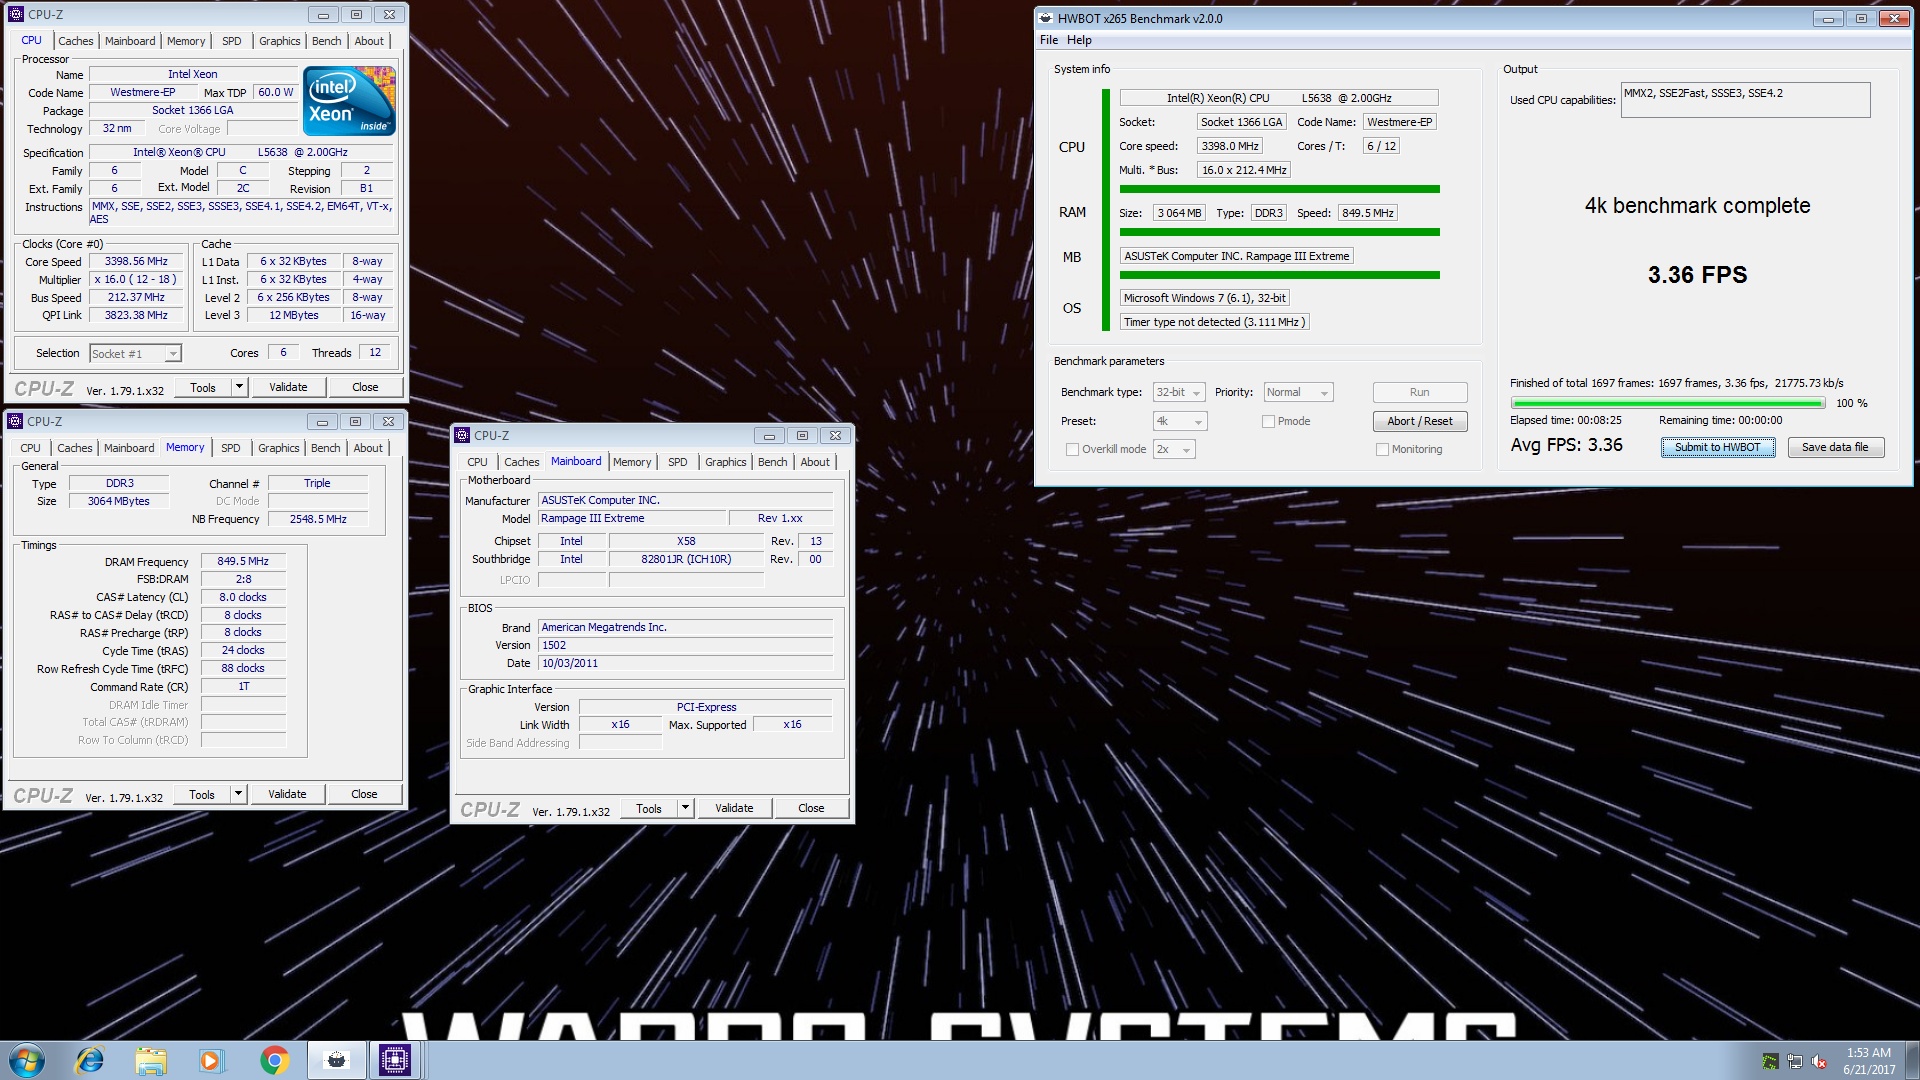Toggle the Monitoring checkbox

(1382, 449)
